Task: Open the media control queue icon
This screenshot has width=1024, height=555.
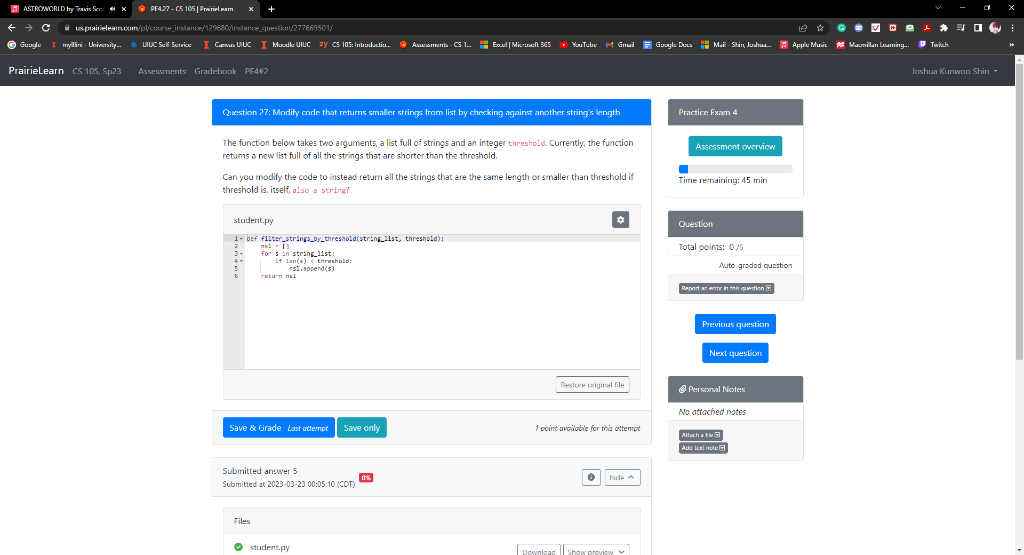Action: click(x=961, y=27)
